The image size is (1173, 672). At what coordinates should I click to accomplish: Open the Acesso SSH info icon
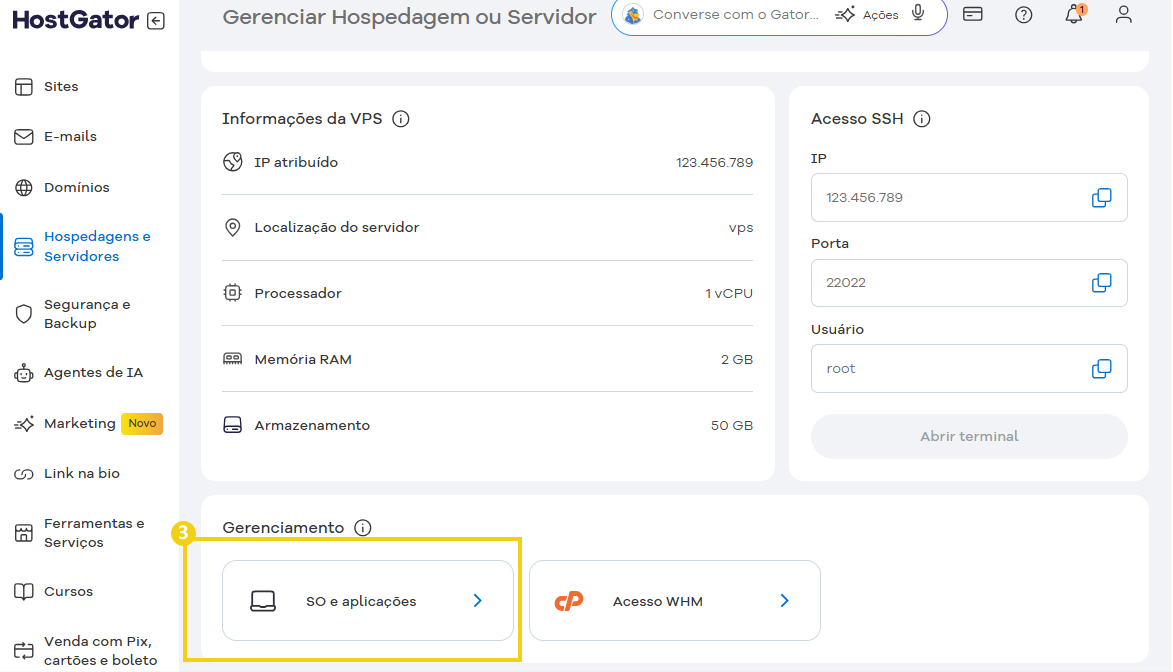[x=921, y=118]
